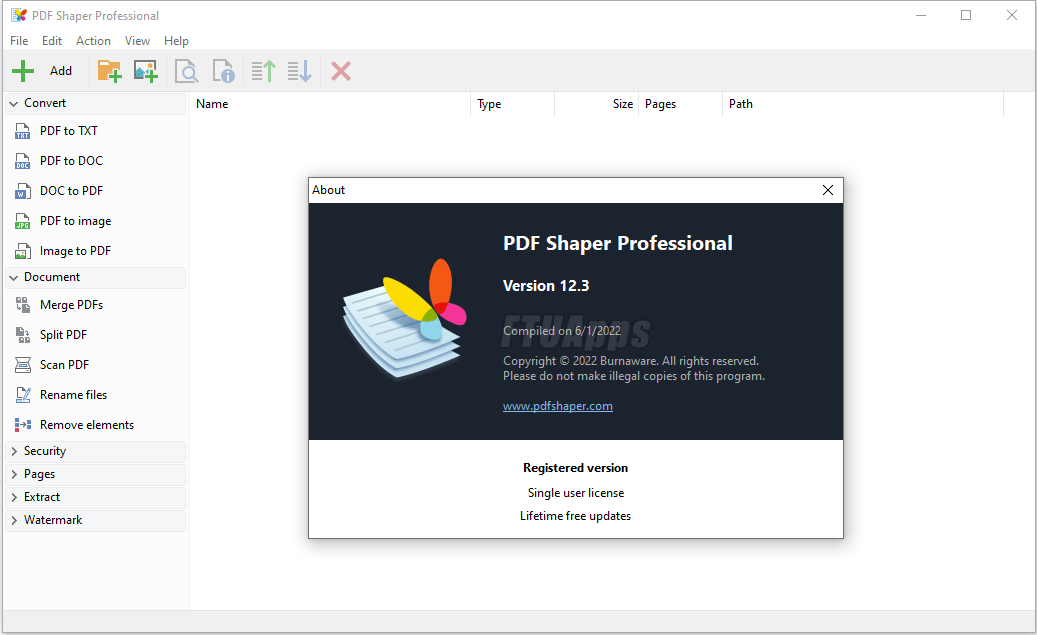The image size is (1037, 635).
Task: Click the Merge PDFs icon
Action: click(22, 305)
